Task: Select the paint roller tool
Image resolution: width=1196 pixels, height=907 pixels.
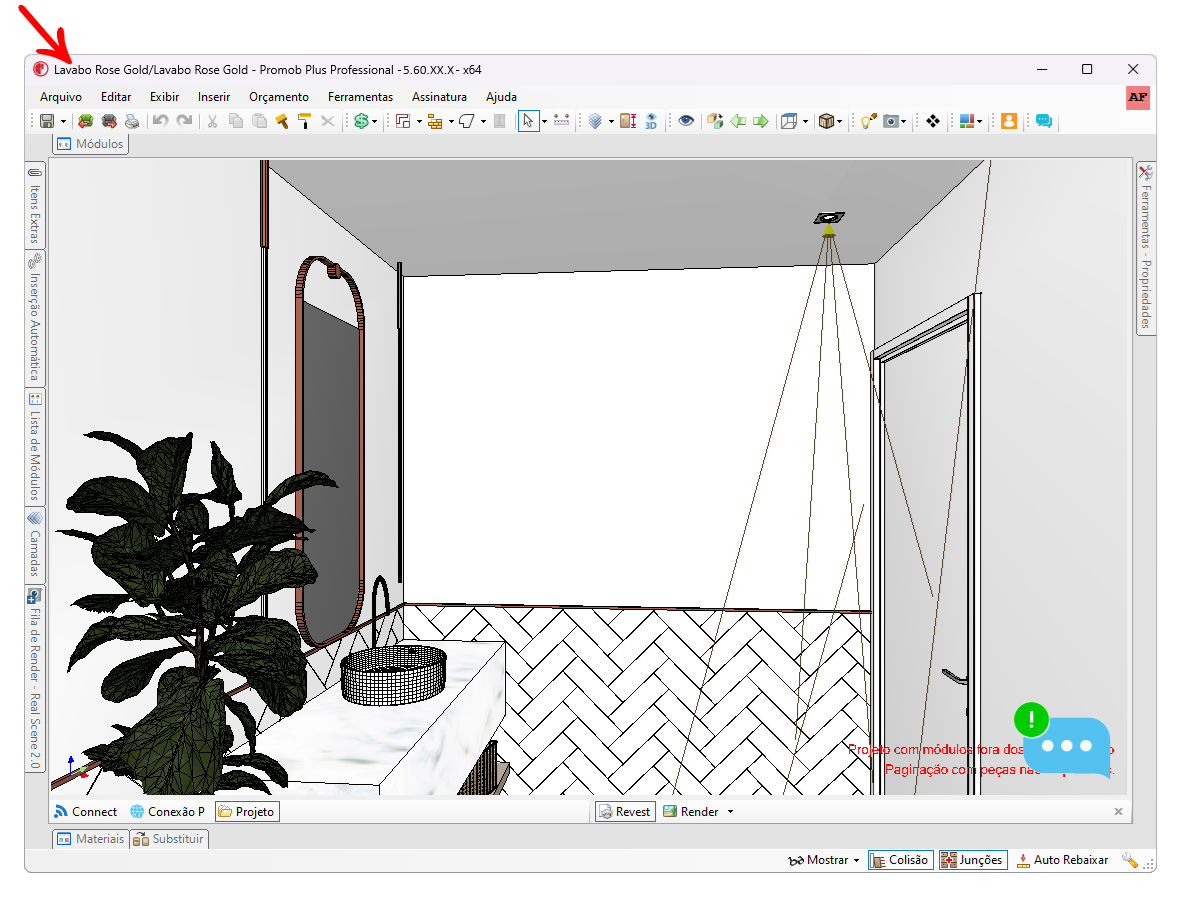Action: click(x=304, y=121)
